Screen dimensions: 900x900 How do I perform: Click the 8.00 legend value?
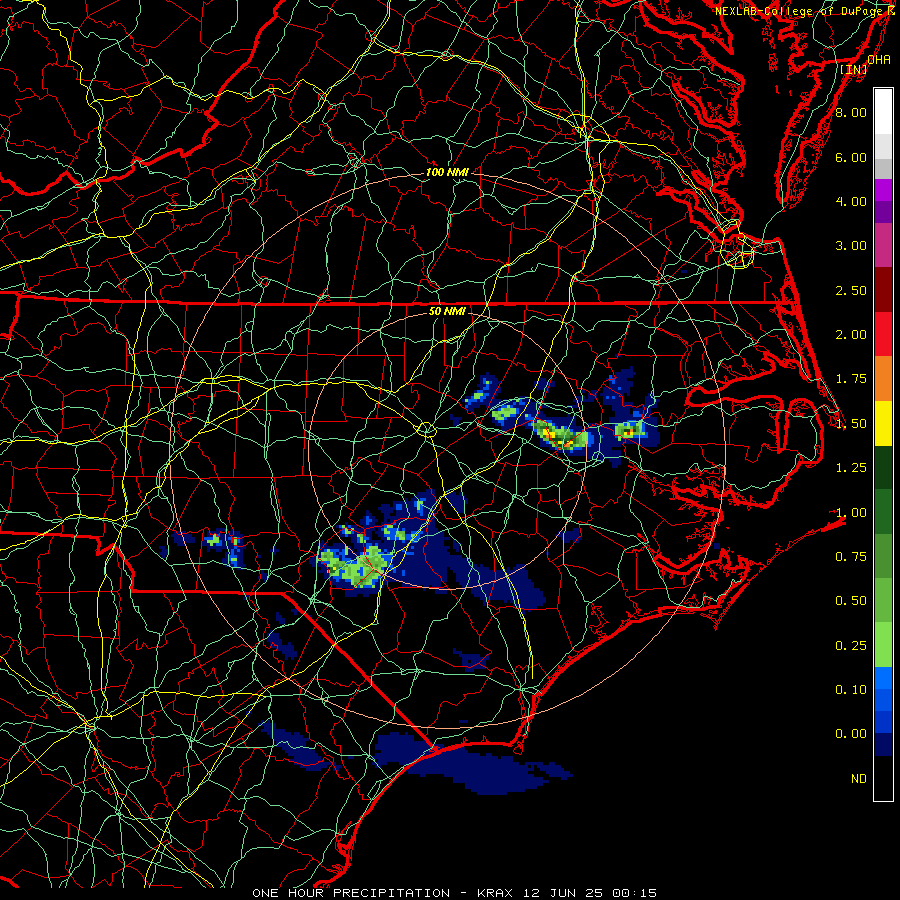(x=851, y=112)
